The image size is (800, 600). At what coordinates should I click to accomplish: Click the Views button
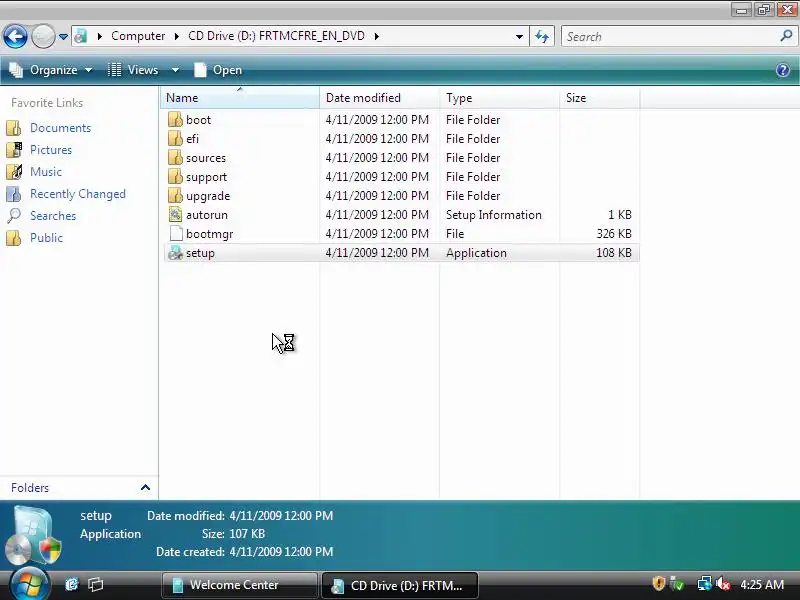tap(134, 70)
